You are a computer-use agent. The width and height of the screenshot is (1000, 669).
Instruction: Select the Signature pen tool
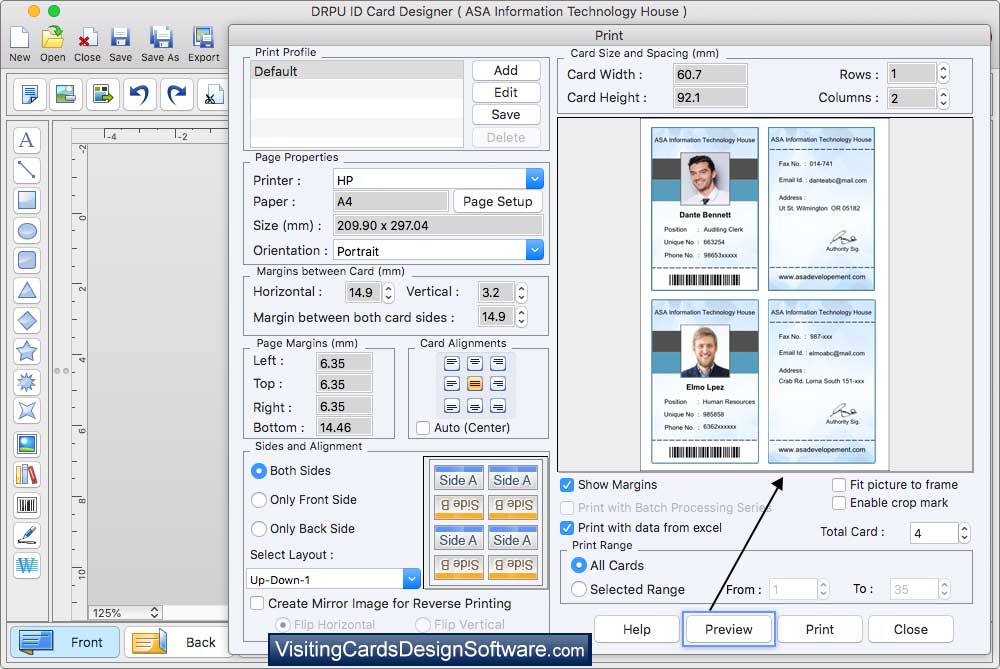click(27, 536)
